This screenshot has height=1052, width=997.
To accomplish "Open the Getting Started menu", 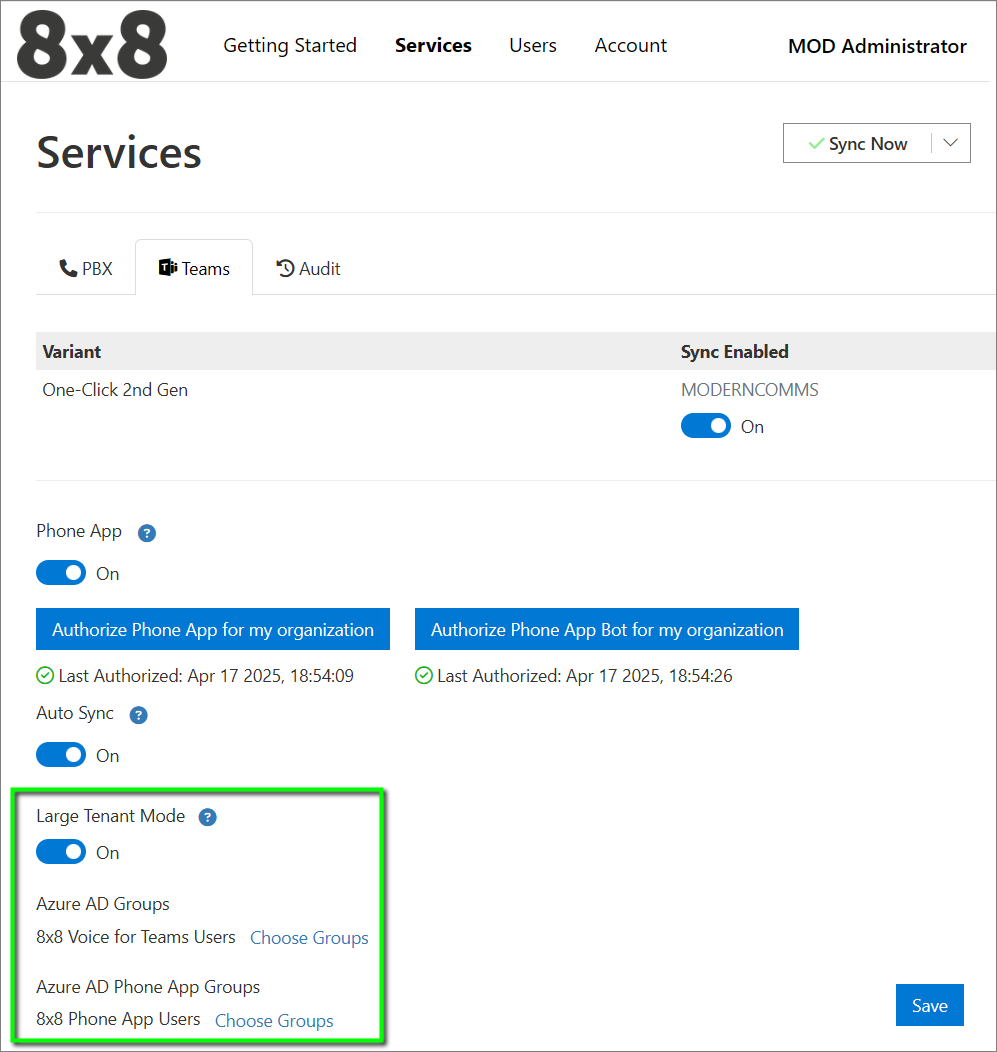I will click(x=290, y=46).
